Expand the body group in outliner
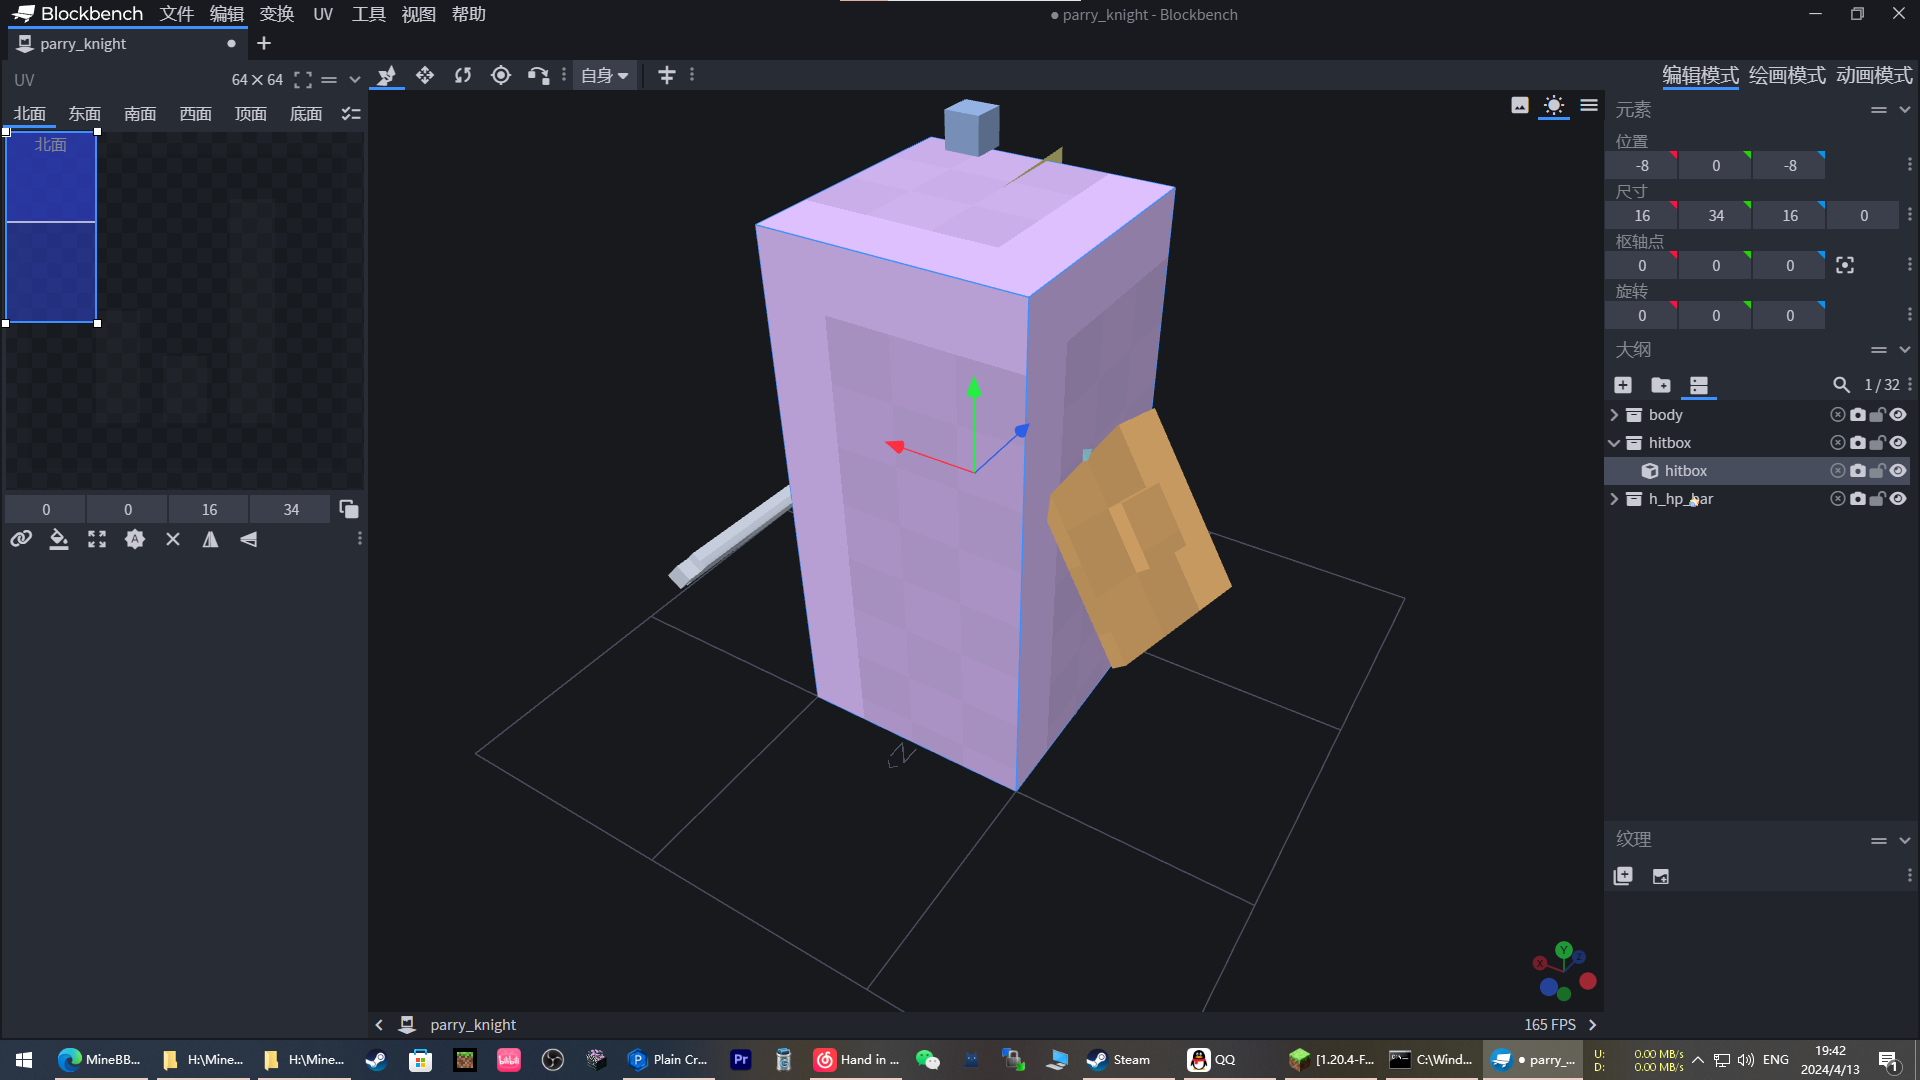This screenshot has height=1080, width=1920. click(x=1614, y=415)
